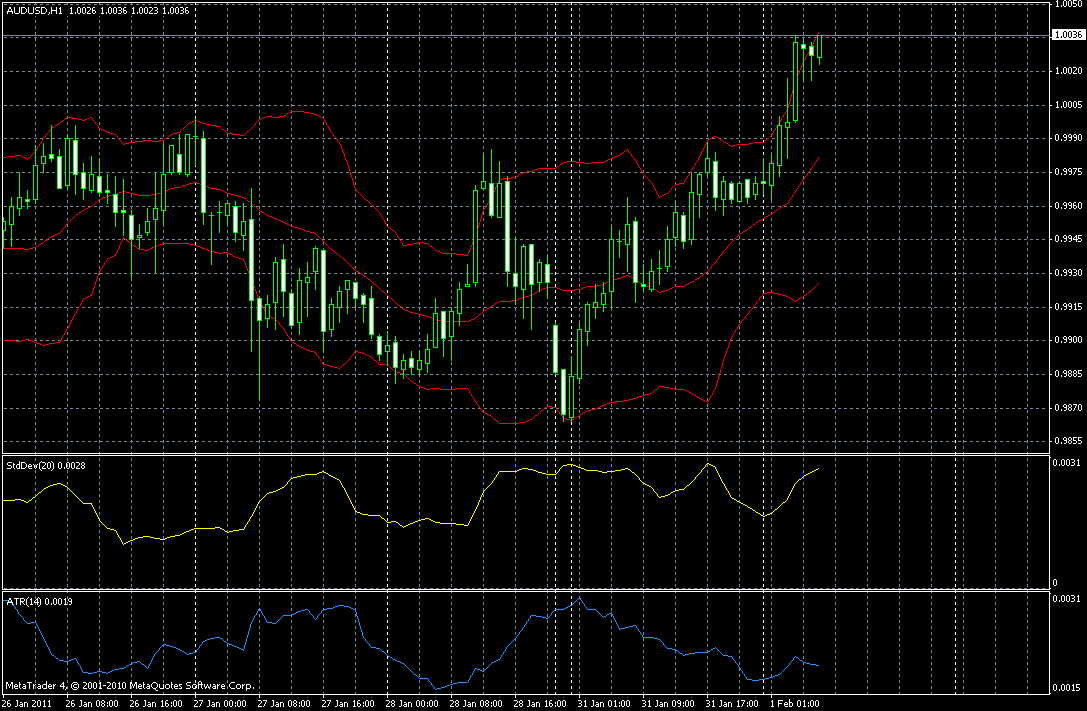Click the 1.0005 price axis label
The width and height of the screenshot is (1087, 711).
coord(1068,105)
